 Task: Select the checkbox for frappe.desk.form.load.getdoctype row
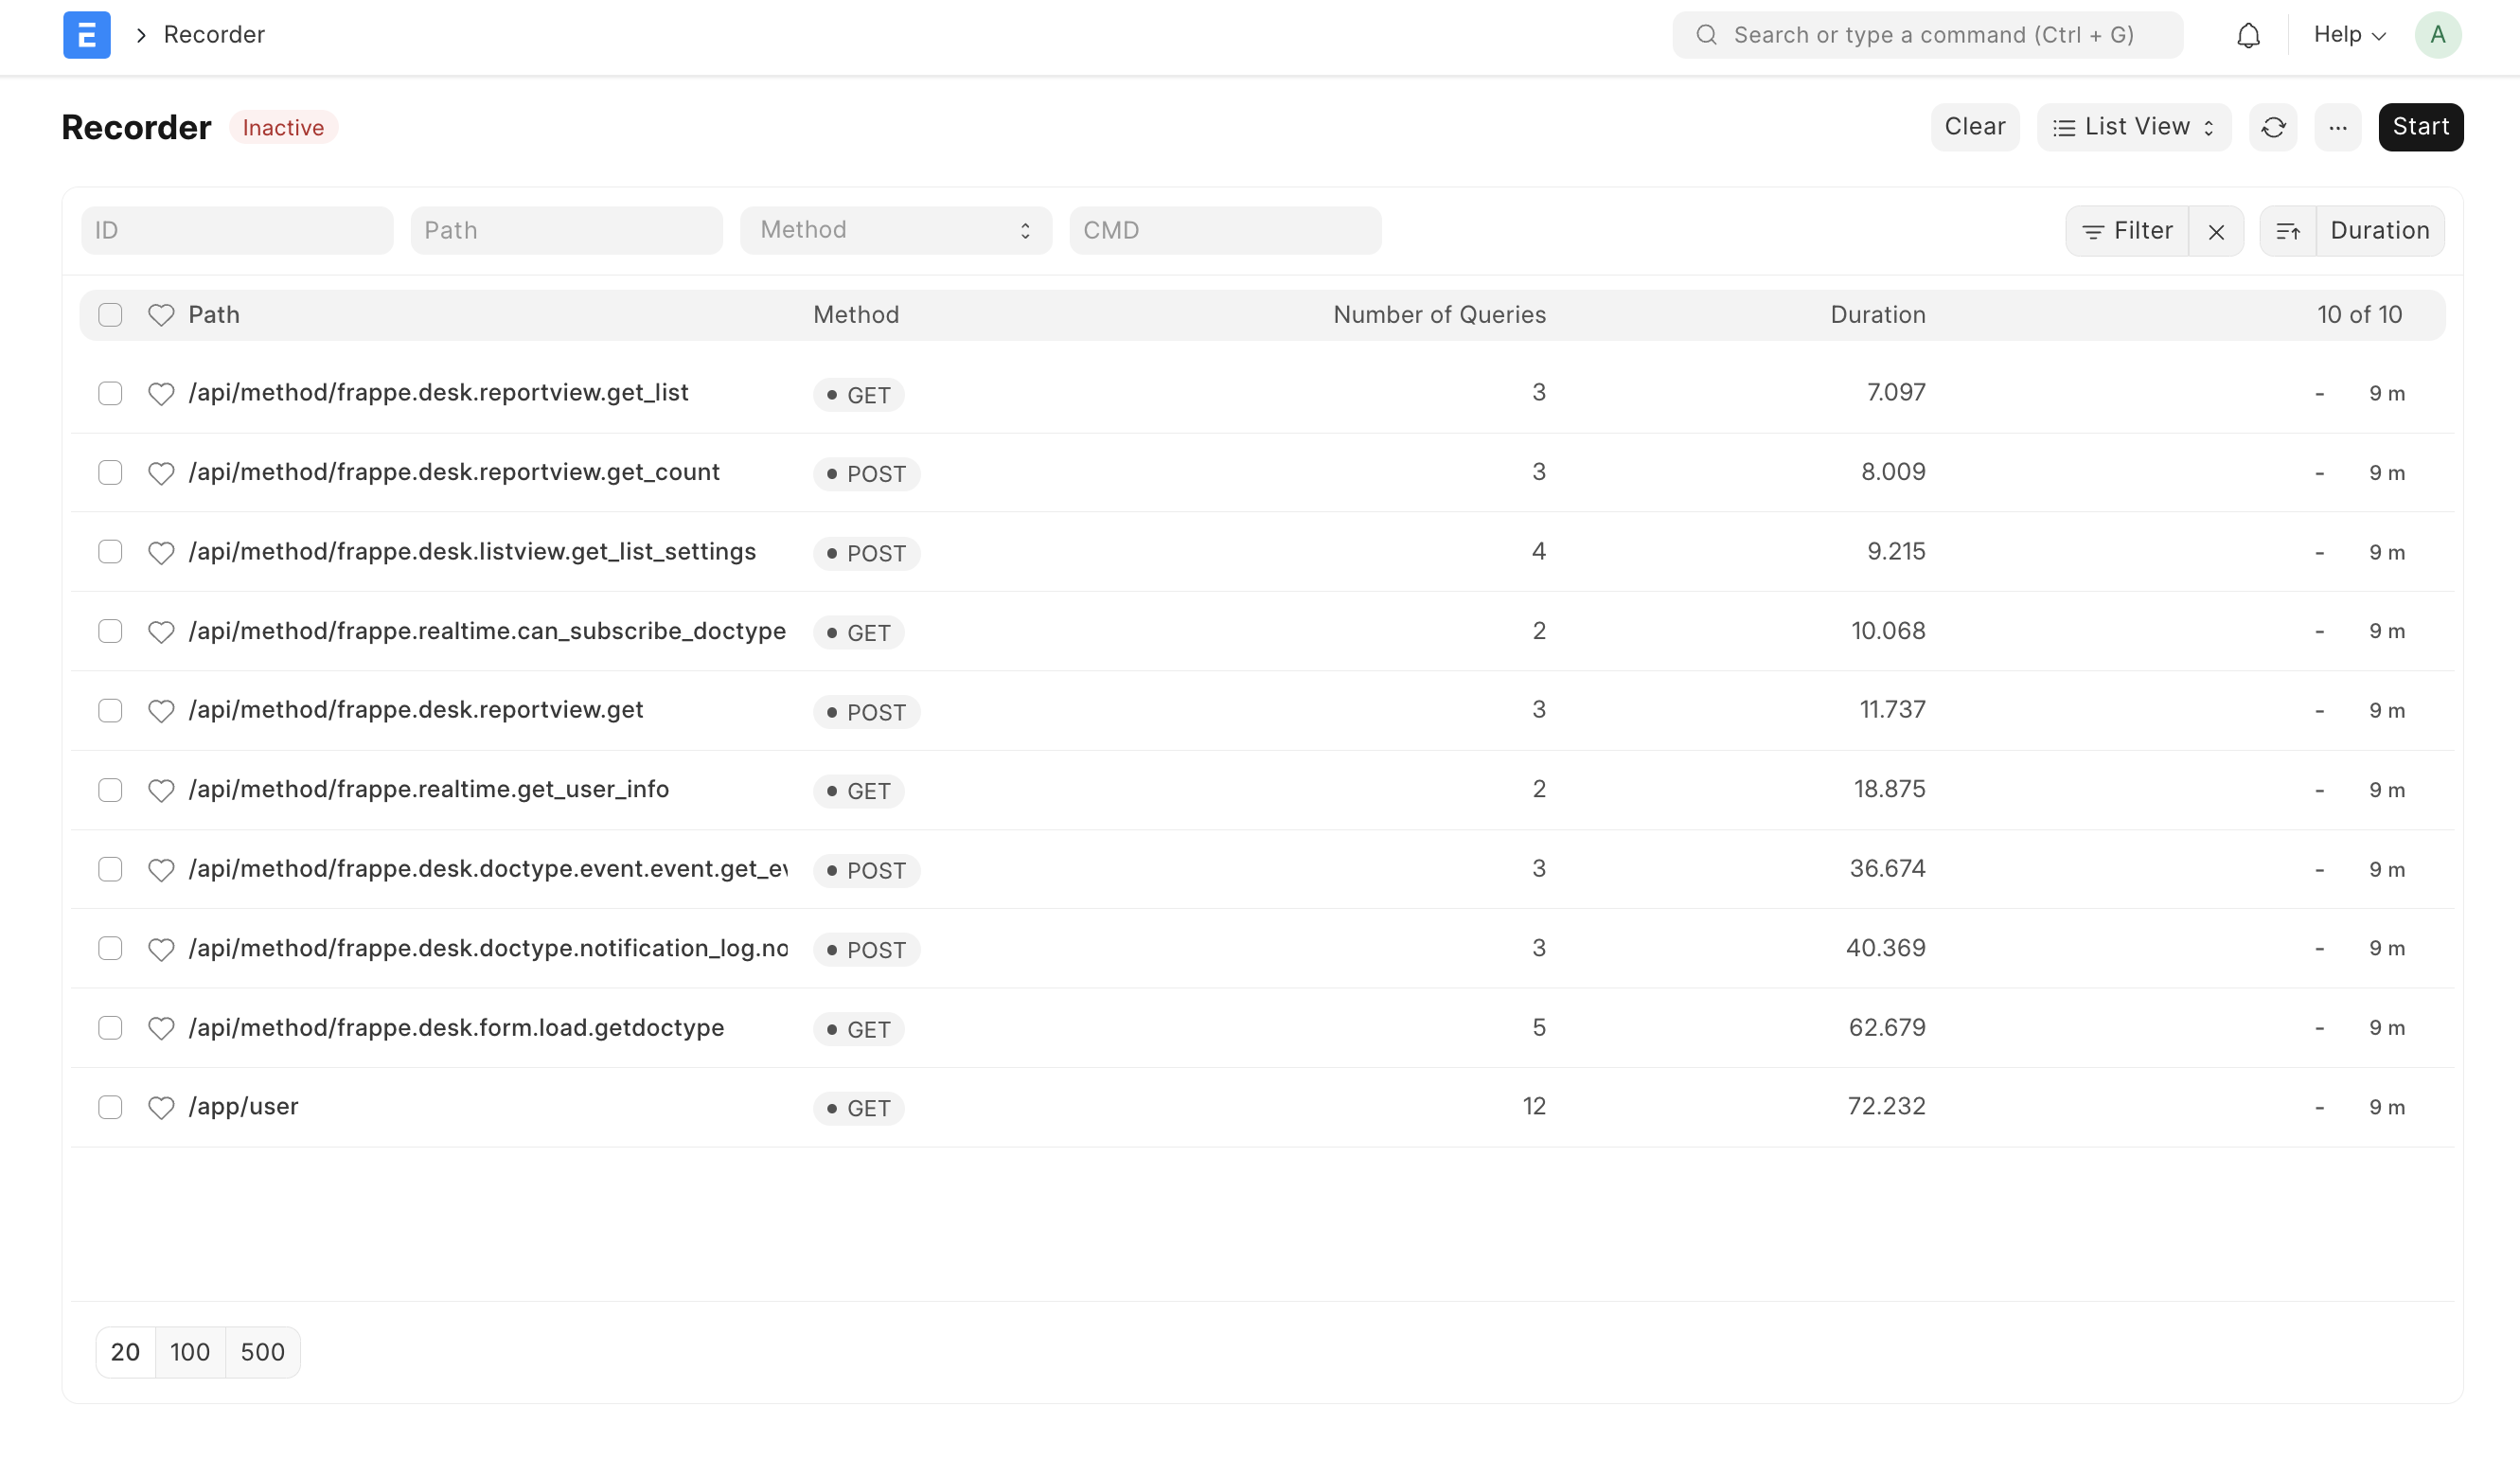tap(110, 1028)
